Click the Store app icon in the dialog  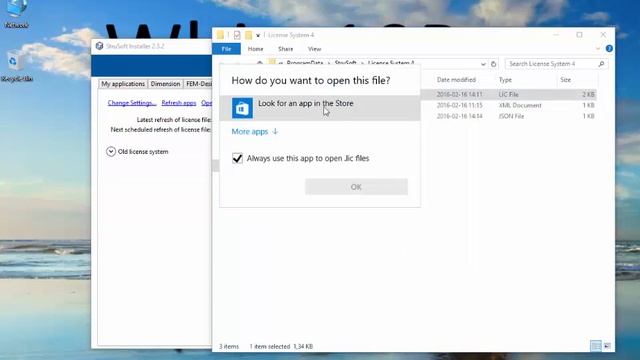(242, 108)
